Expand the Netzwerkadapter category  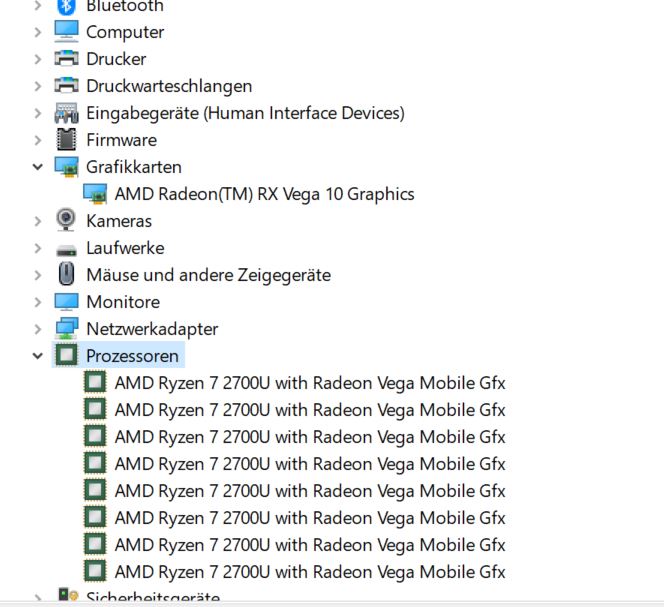click(38, 329)
